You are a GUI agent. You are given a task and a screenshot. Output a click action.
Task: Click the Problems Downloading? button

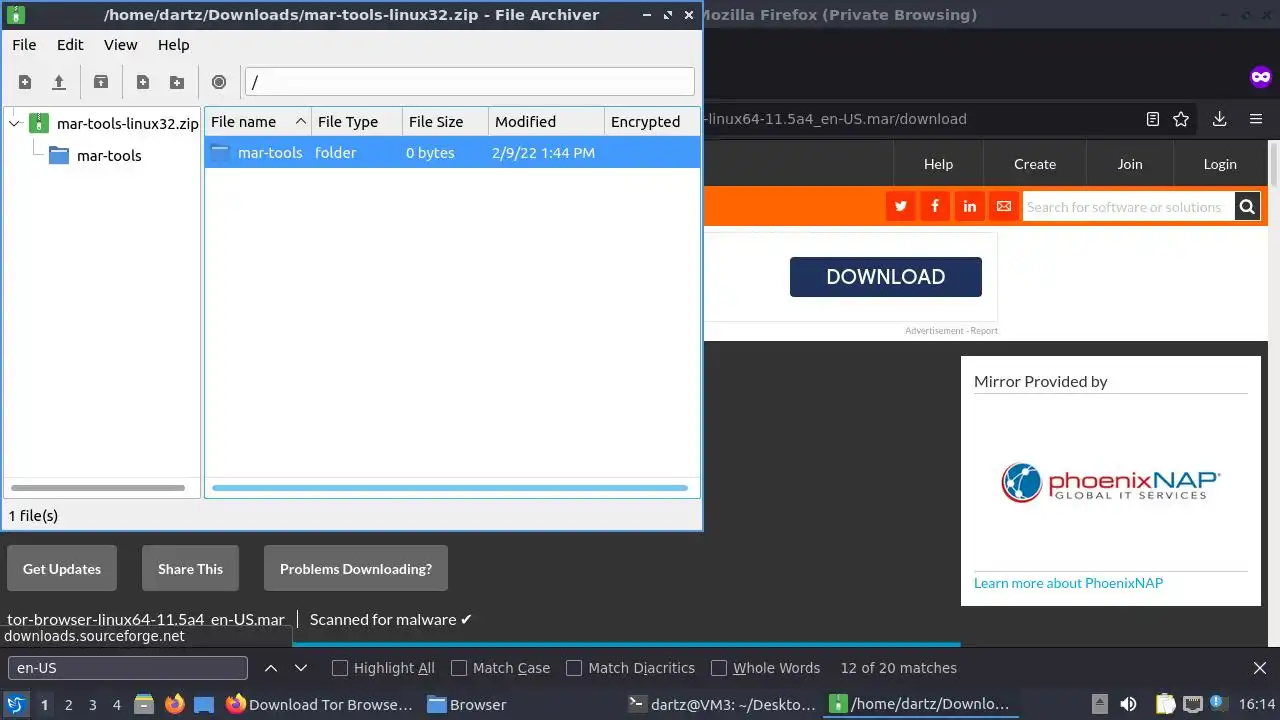[356, 568]
